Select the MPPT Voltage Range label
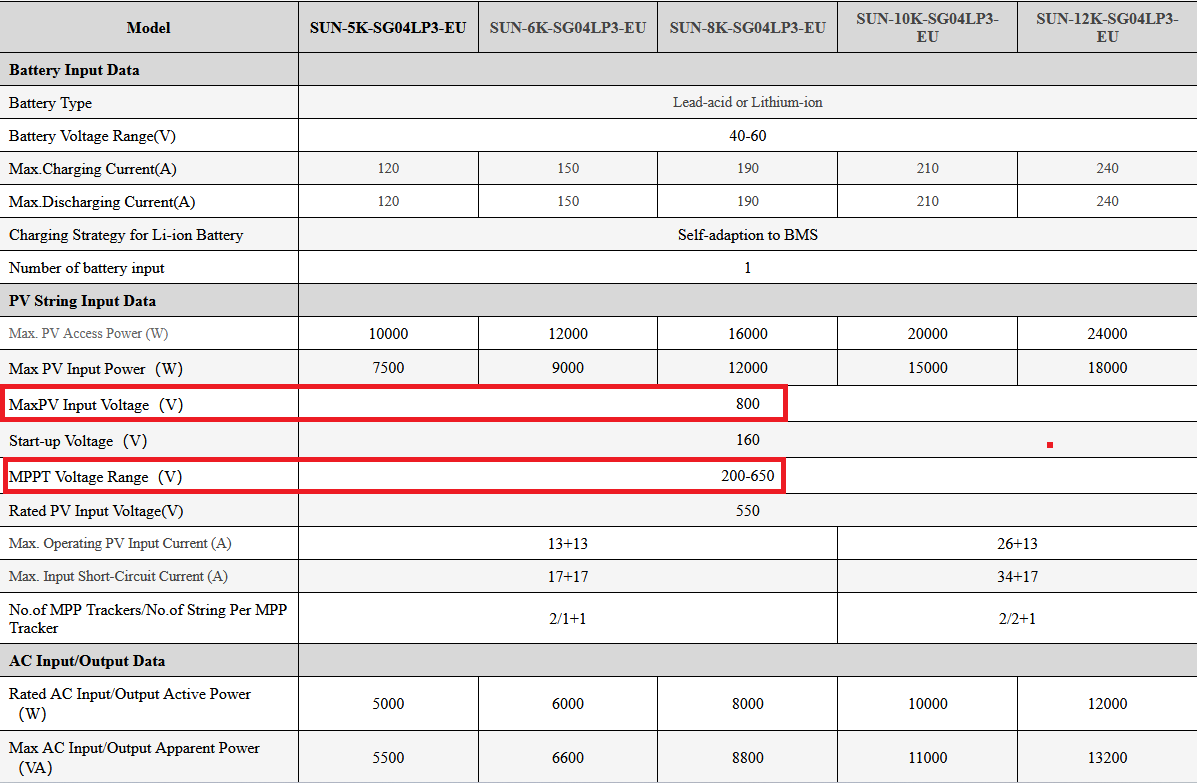Image resolution: width=1197 pixels, height=783 pixels. coord(95,477)
